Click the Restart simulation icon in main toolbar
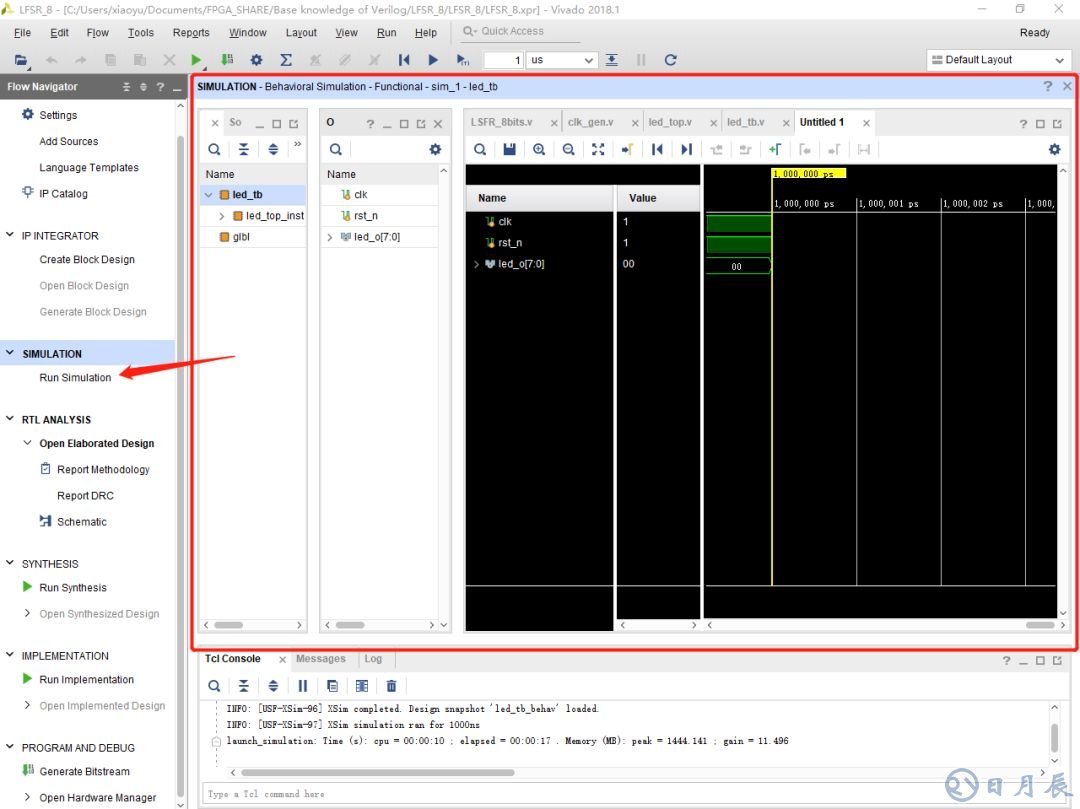This screenshot has height=809, width=1080. pyautogui.click(x=404, y=60)
